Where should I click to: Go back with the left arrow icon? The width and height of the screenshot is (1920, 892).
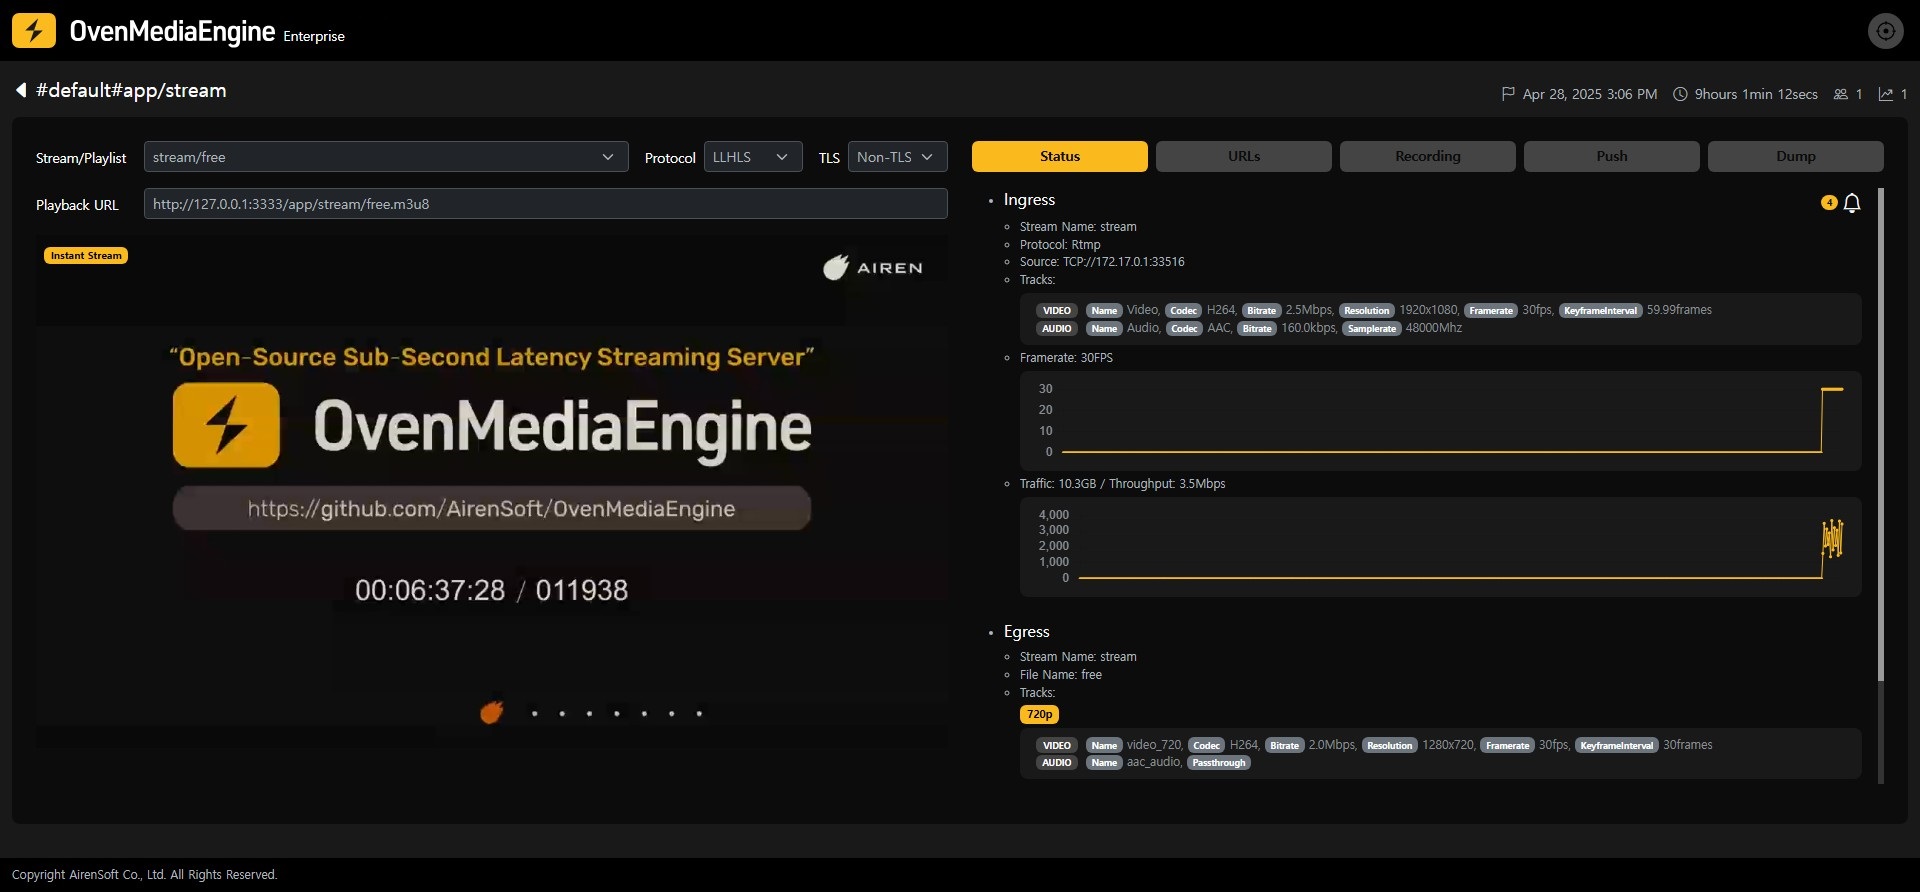pos(20,90)
